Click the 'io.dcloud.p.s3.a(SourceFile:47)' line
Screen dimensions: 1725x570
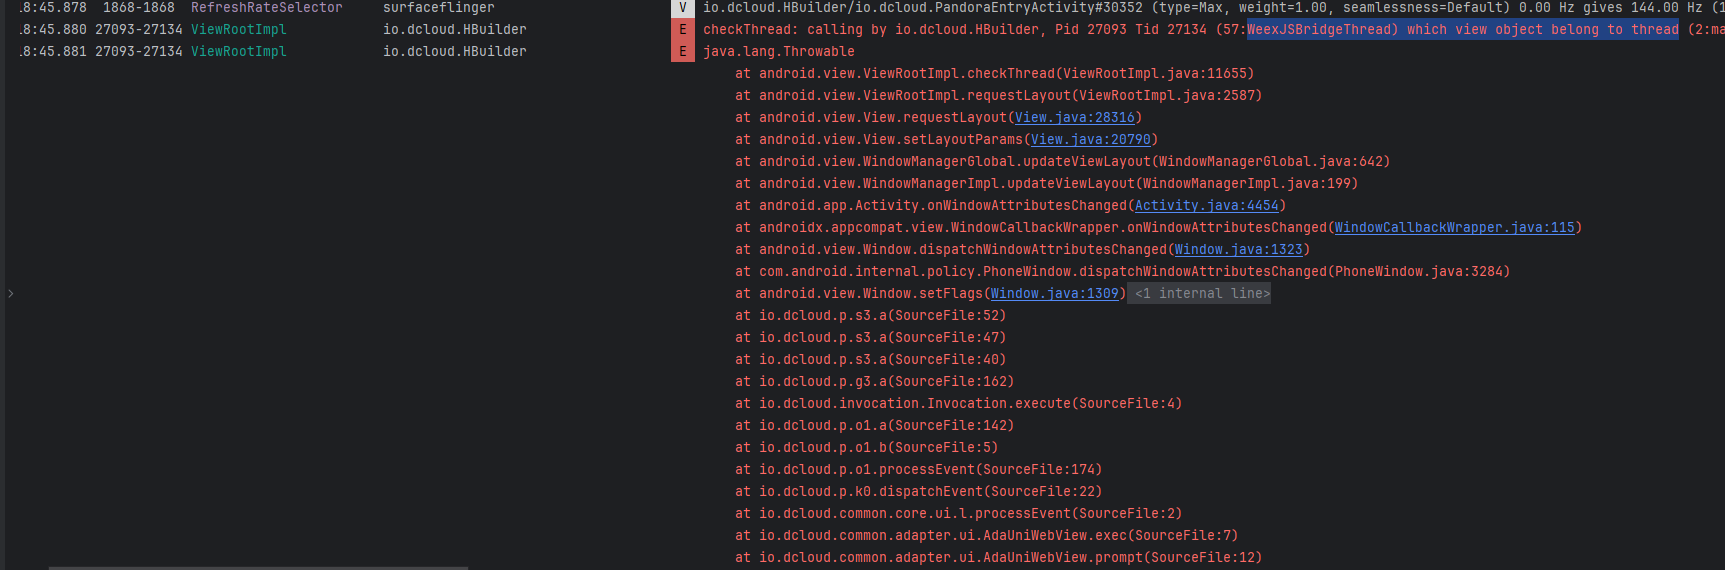pos(871,338)
